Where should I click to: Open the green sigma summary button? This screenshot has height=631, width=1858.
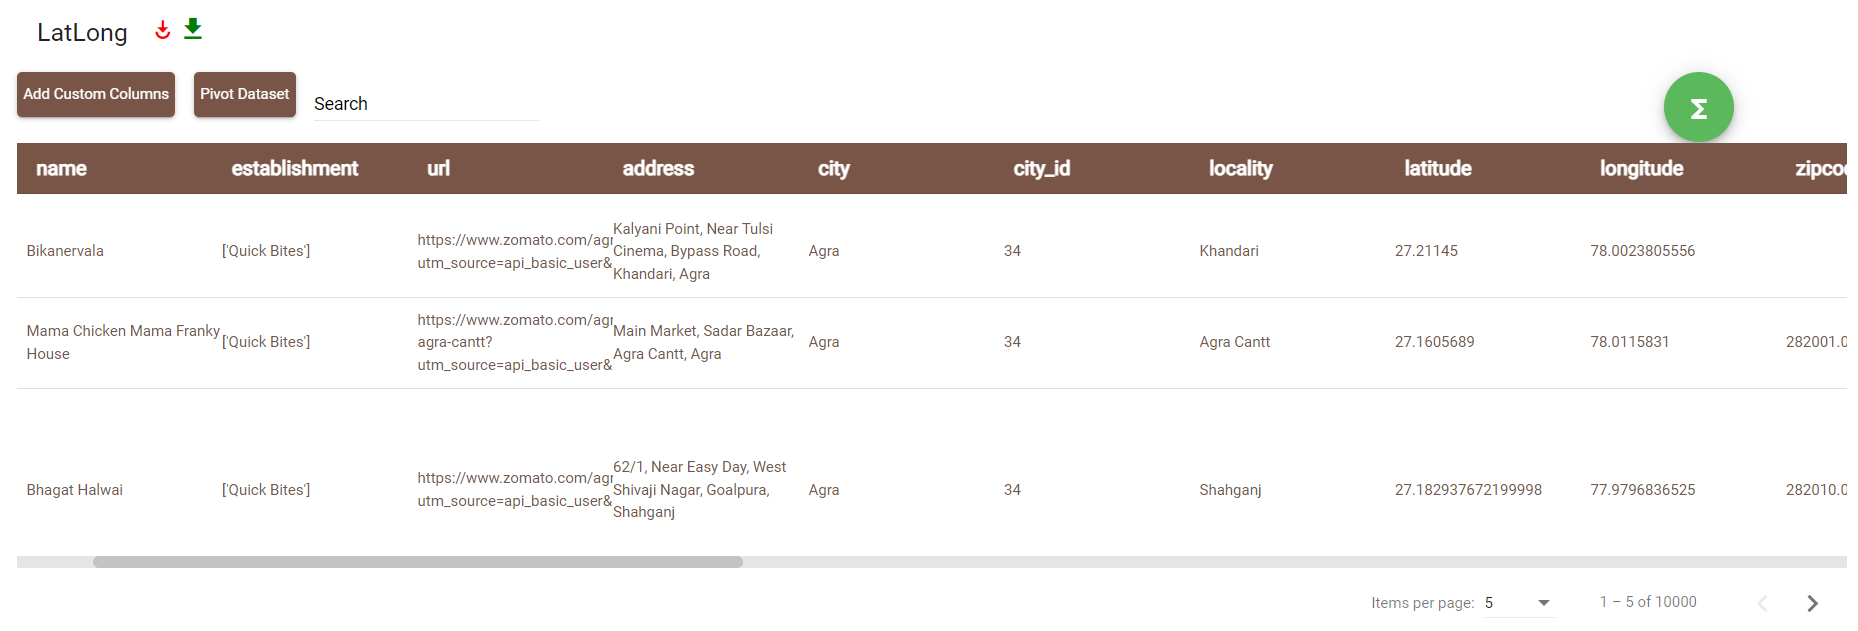[x=1698, y=107]
